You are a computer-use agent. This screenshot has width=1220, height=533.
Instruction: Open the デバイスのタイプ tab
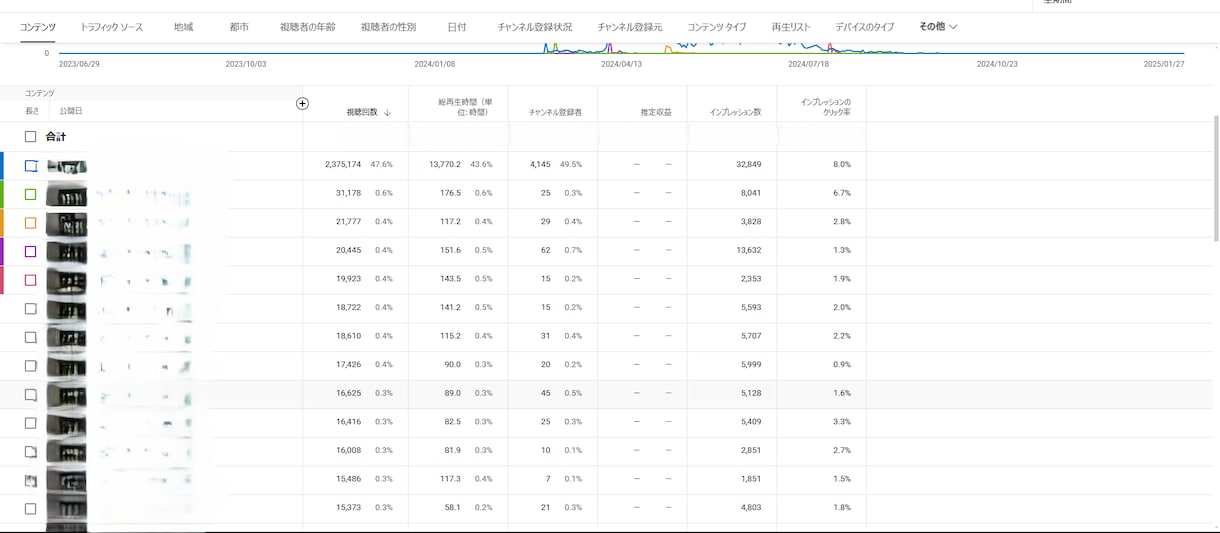point(865,27)
